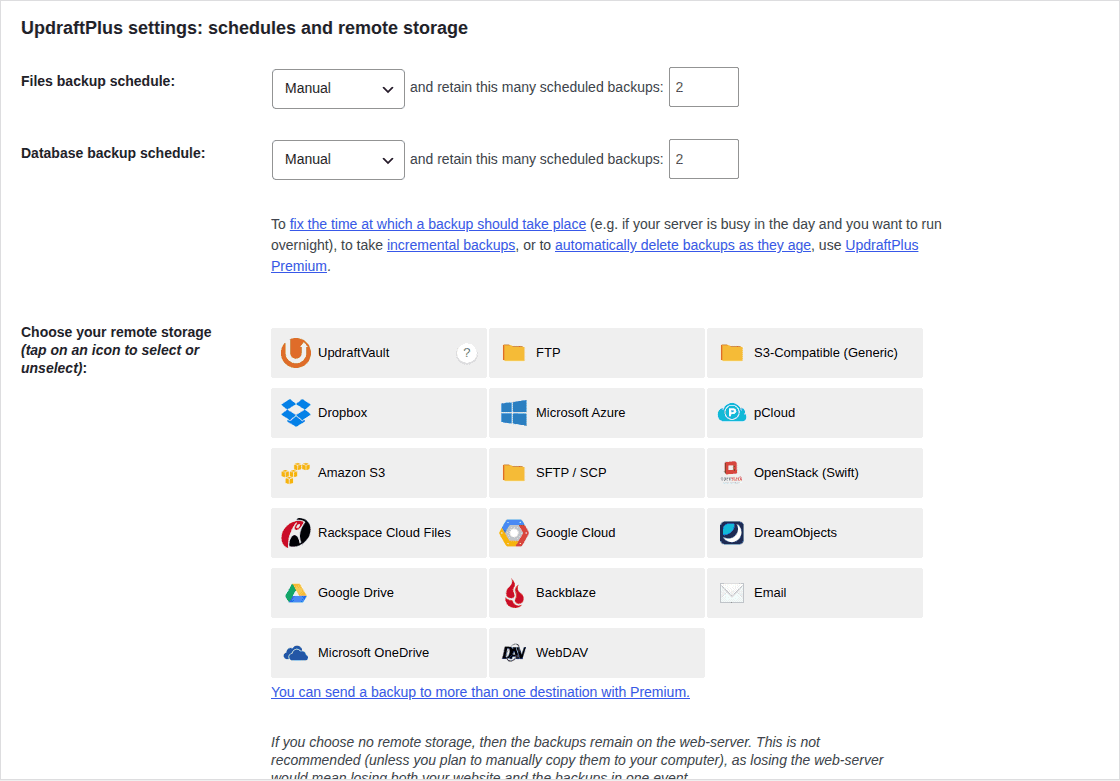Open the UpdraftVault help question mark
1120x781 pixels.
[466, 353]
